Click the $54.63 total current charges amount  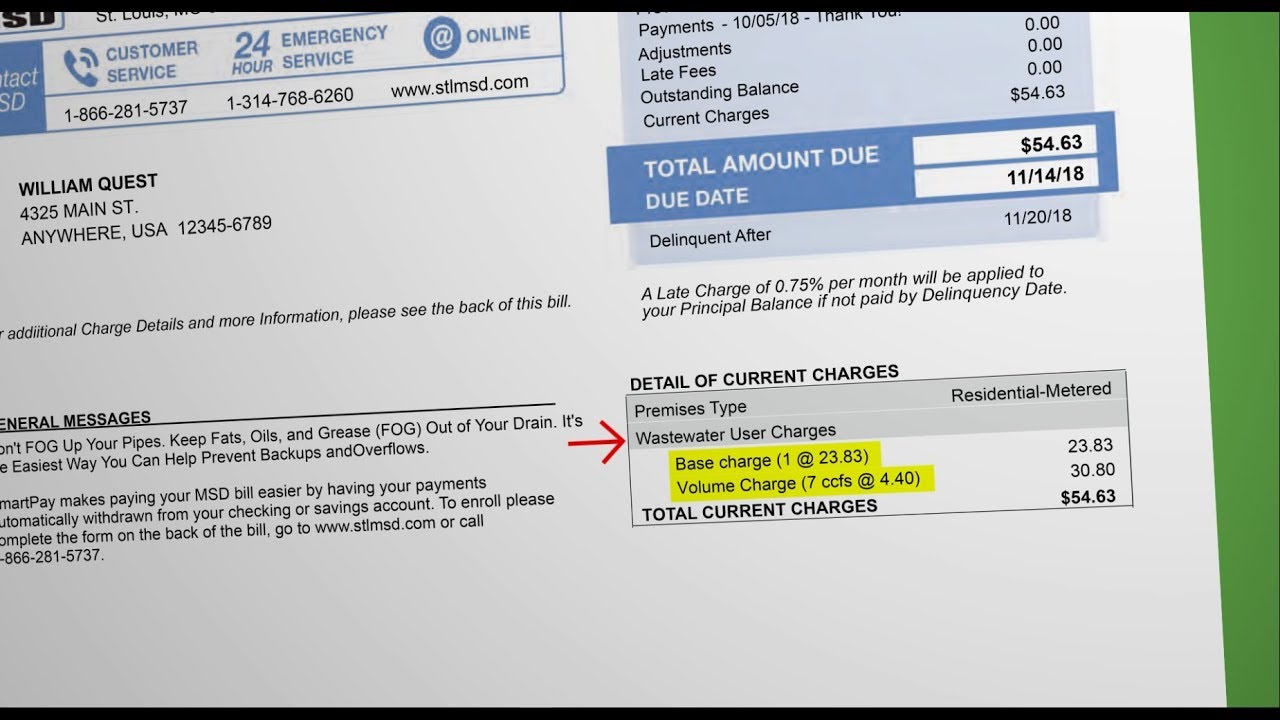[1088, 496]
